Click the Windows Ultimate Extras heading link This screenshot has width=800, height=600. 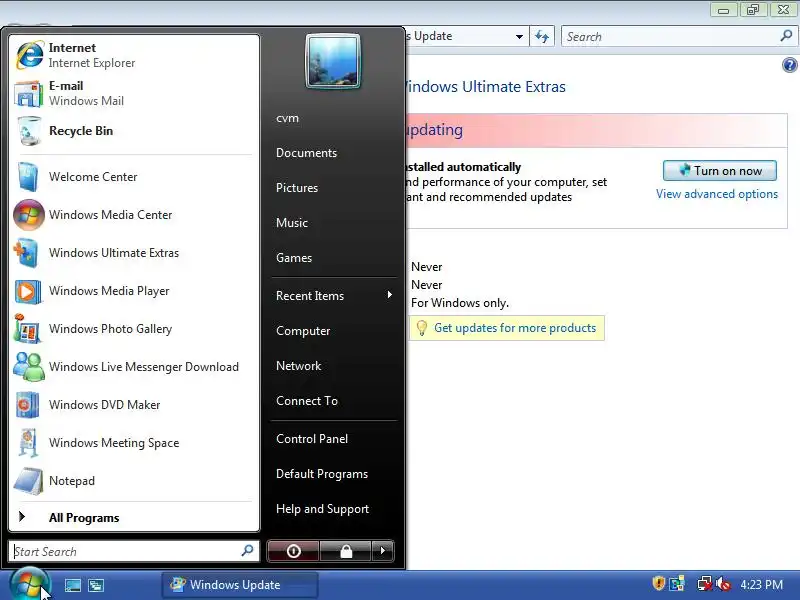(485, 87)
